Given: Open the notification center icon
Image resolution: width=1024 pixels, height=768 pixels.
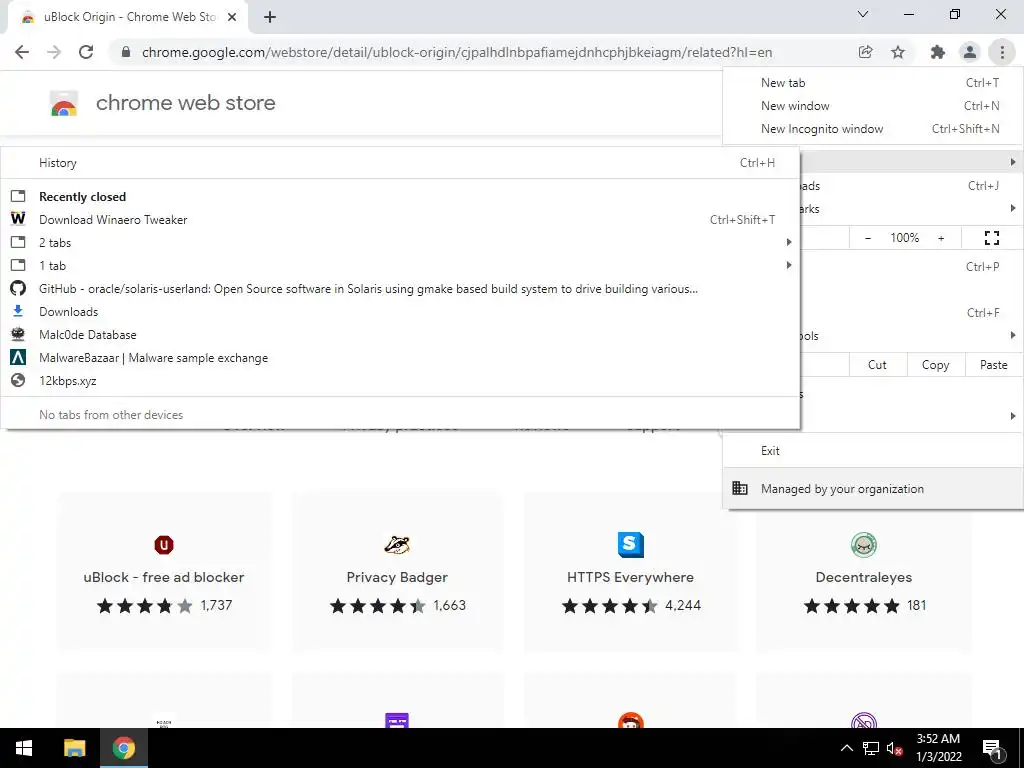Looking at the screenshot, I should (993, 749).
